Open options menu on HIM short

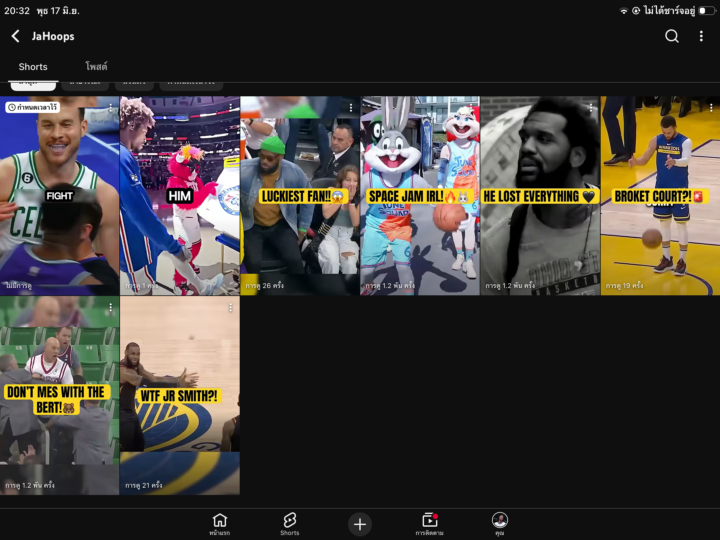[231, 107]
